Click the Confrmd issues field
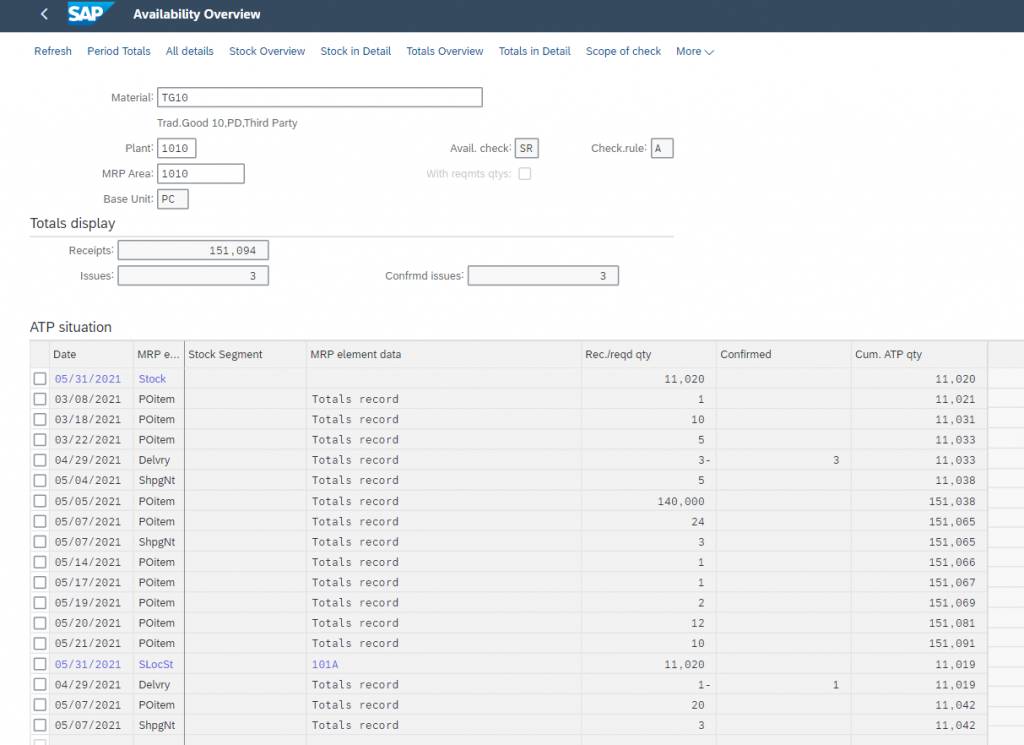Viewport: 1024px width, 745px height. point(543,276)
